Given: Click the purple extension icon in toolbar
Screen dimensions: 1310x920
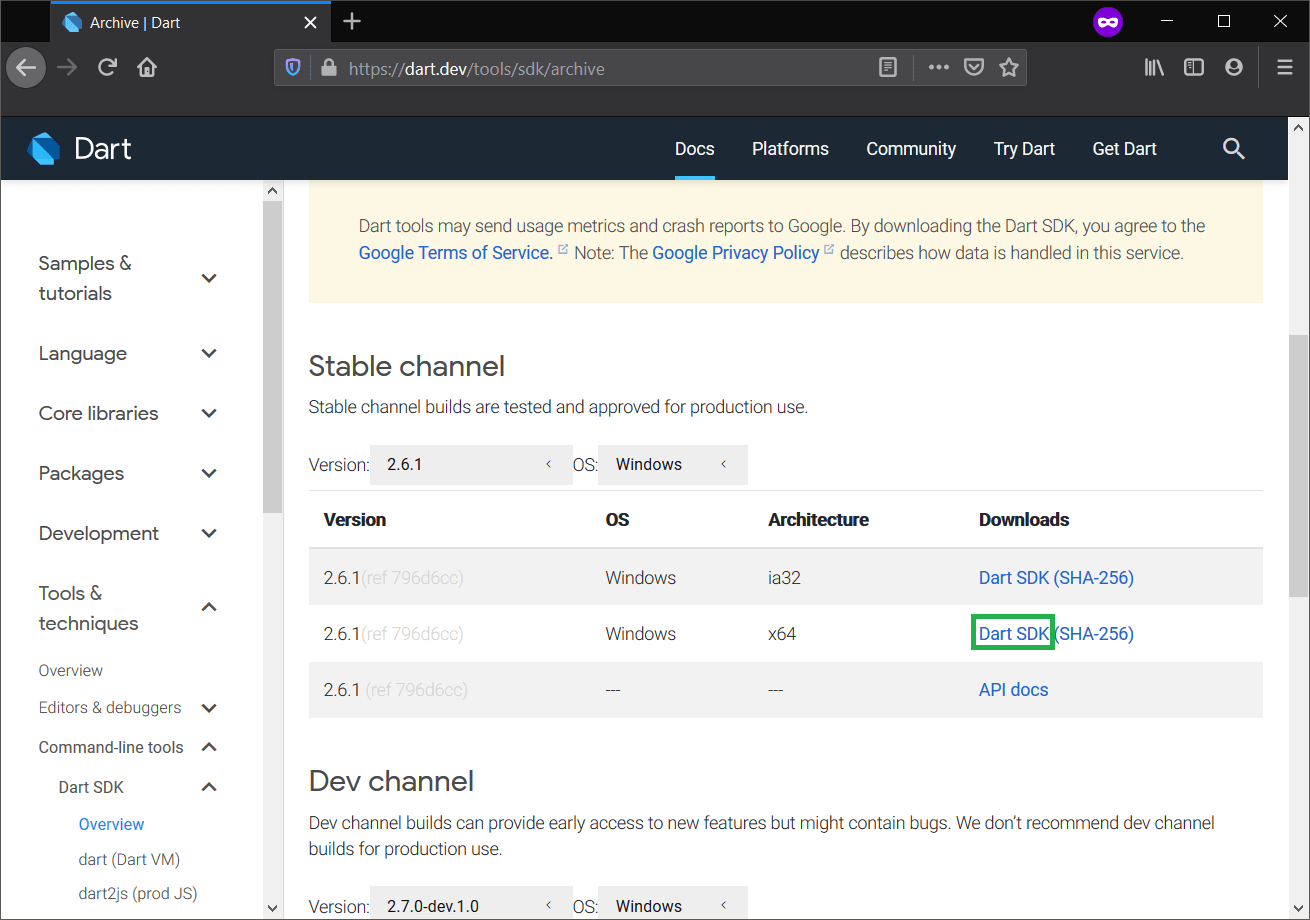Looking at the screenshot, I should click(x=1107, y=21).
